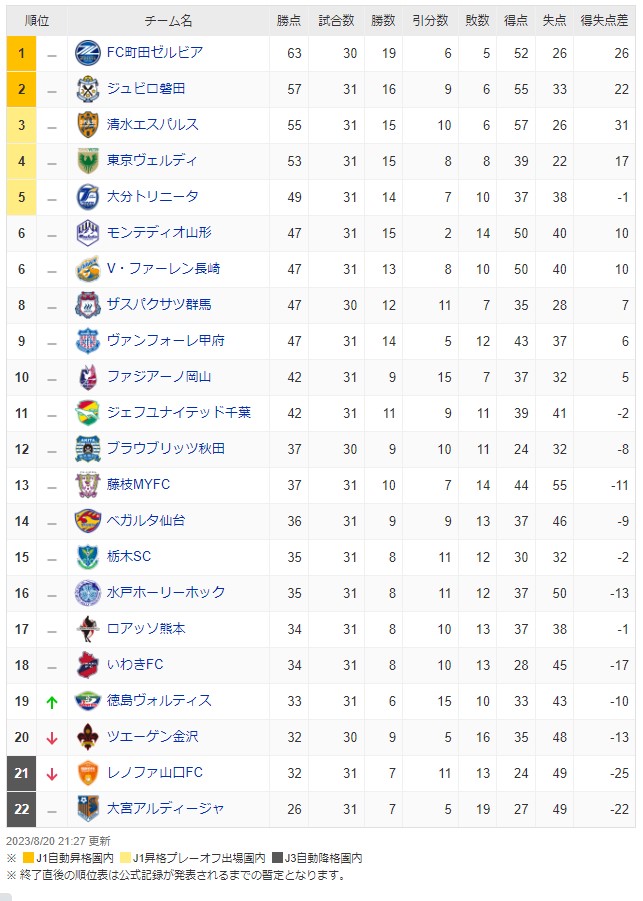Image resolution: width=643 pixels, height=901 pixels.
Task: Click the red down arrow for レノファ山口FC
Action: (52, 774)
